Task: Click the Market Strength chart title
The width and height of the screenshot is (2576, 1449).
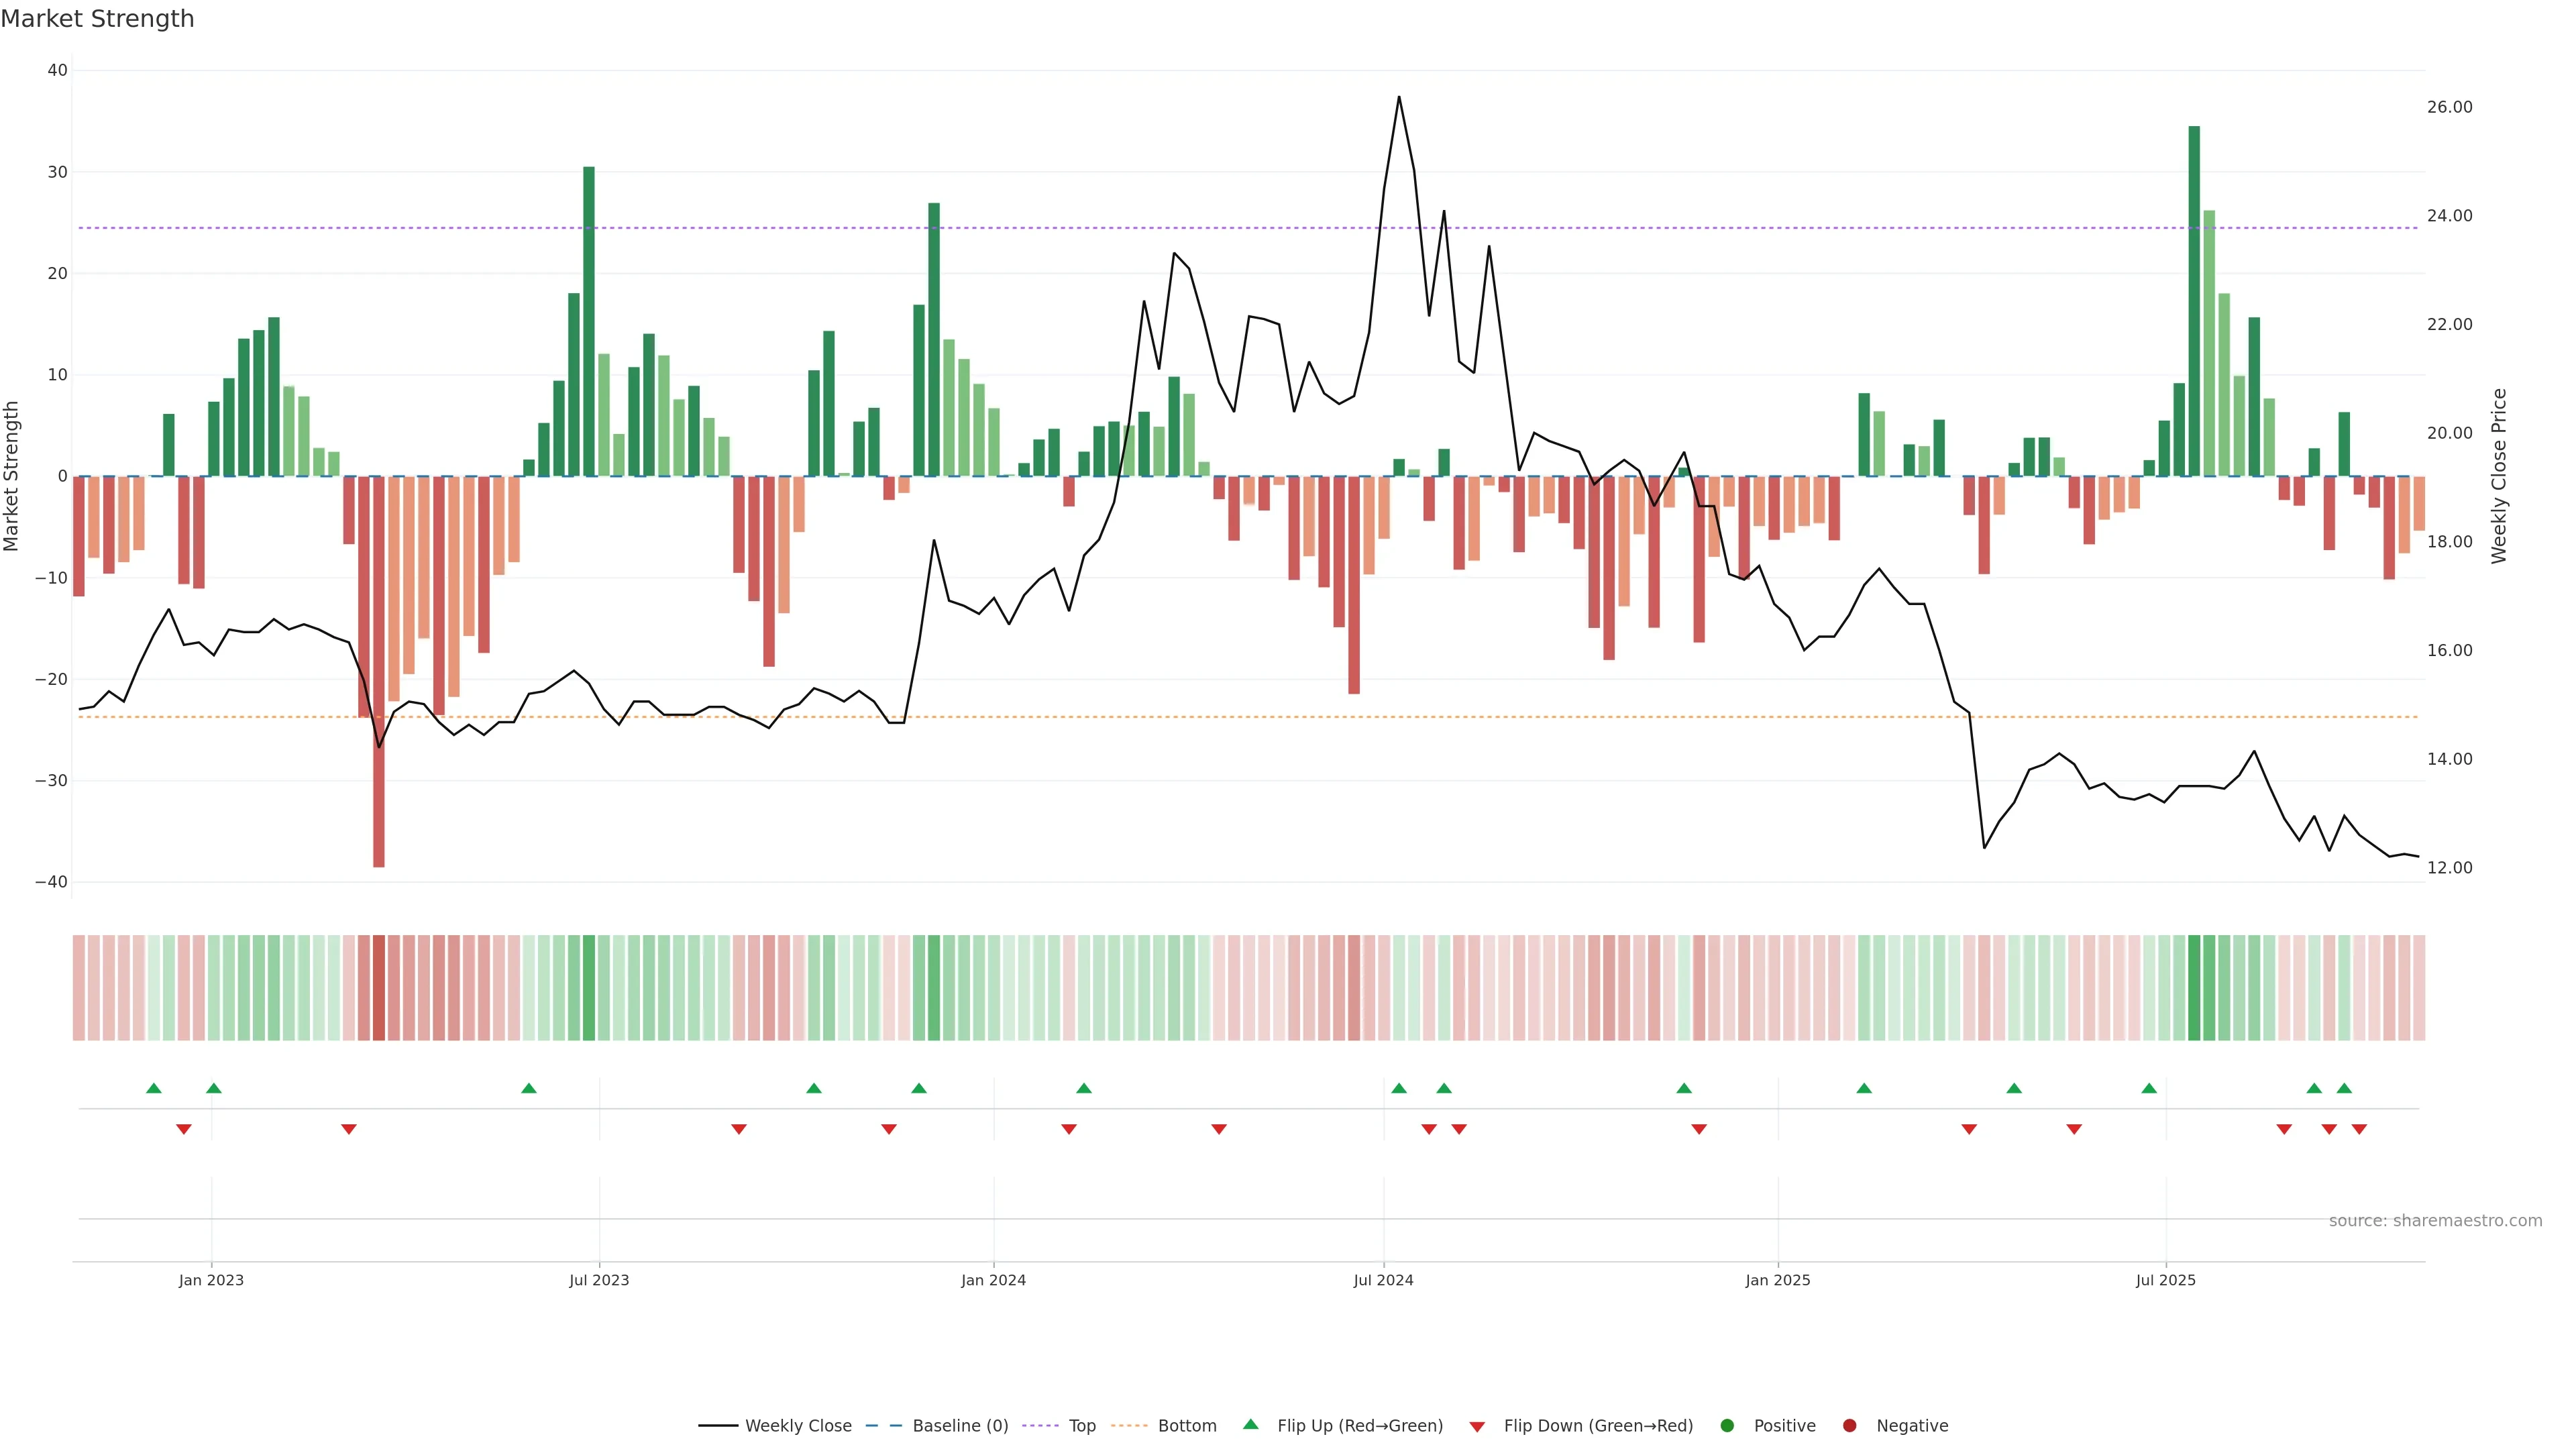Action: pyautogui.click(x=97, y=19)
